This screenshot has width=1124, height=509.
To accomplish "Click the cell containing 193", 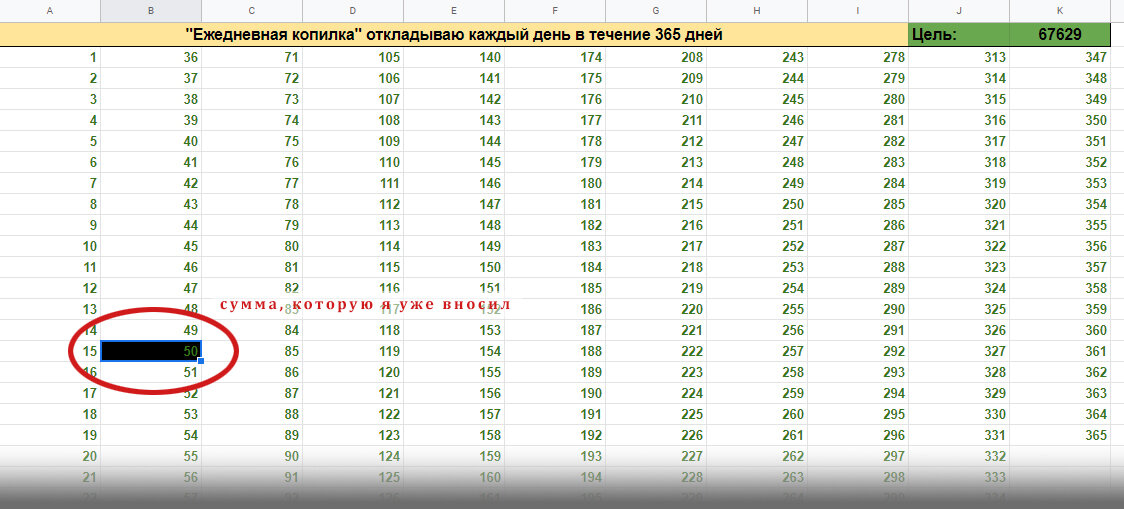I will point(556,457).
